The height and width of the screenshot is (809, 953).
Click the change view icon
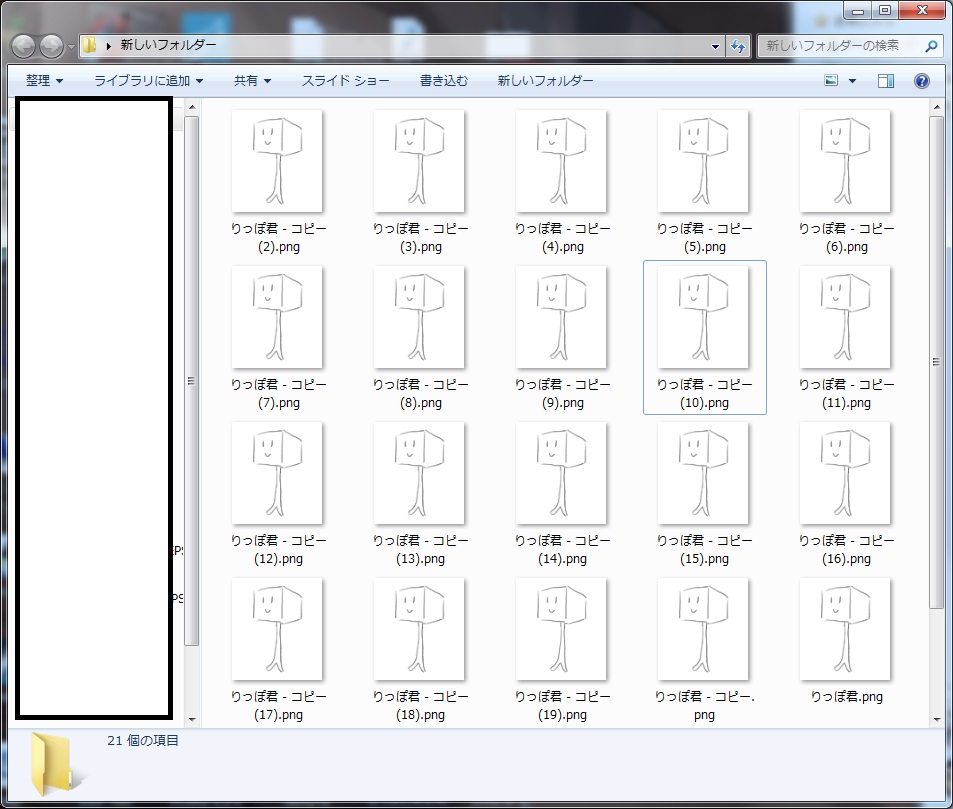pos(831,80)
